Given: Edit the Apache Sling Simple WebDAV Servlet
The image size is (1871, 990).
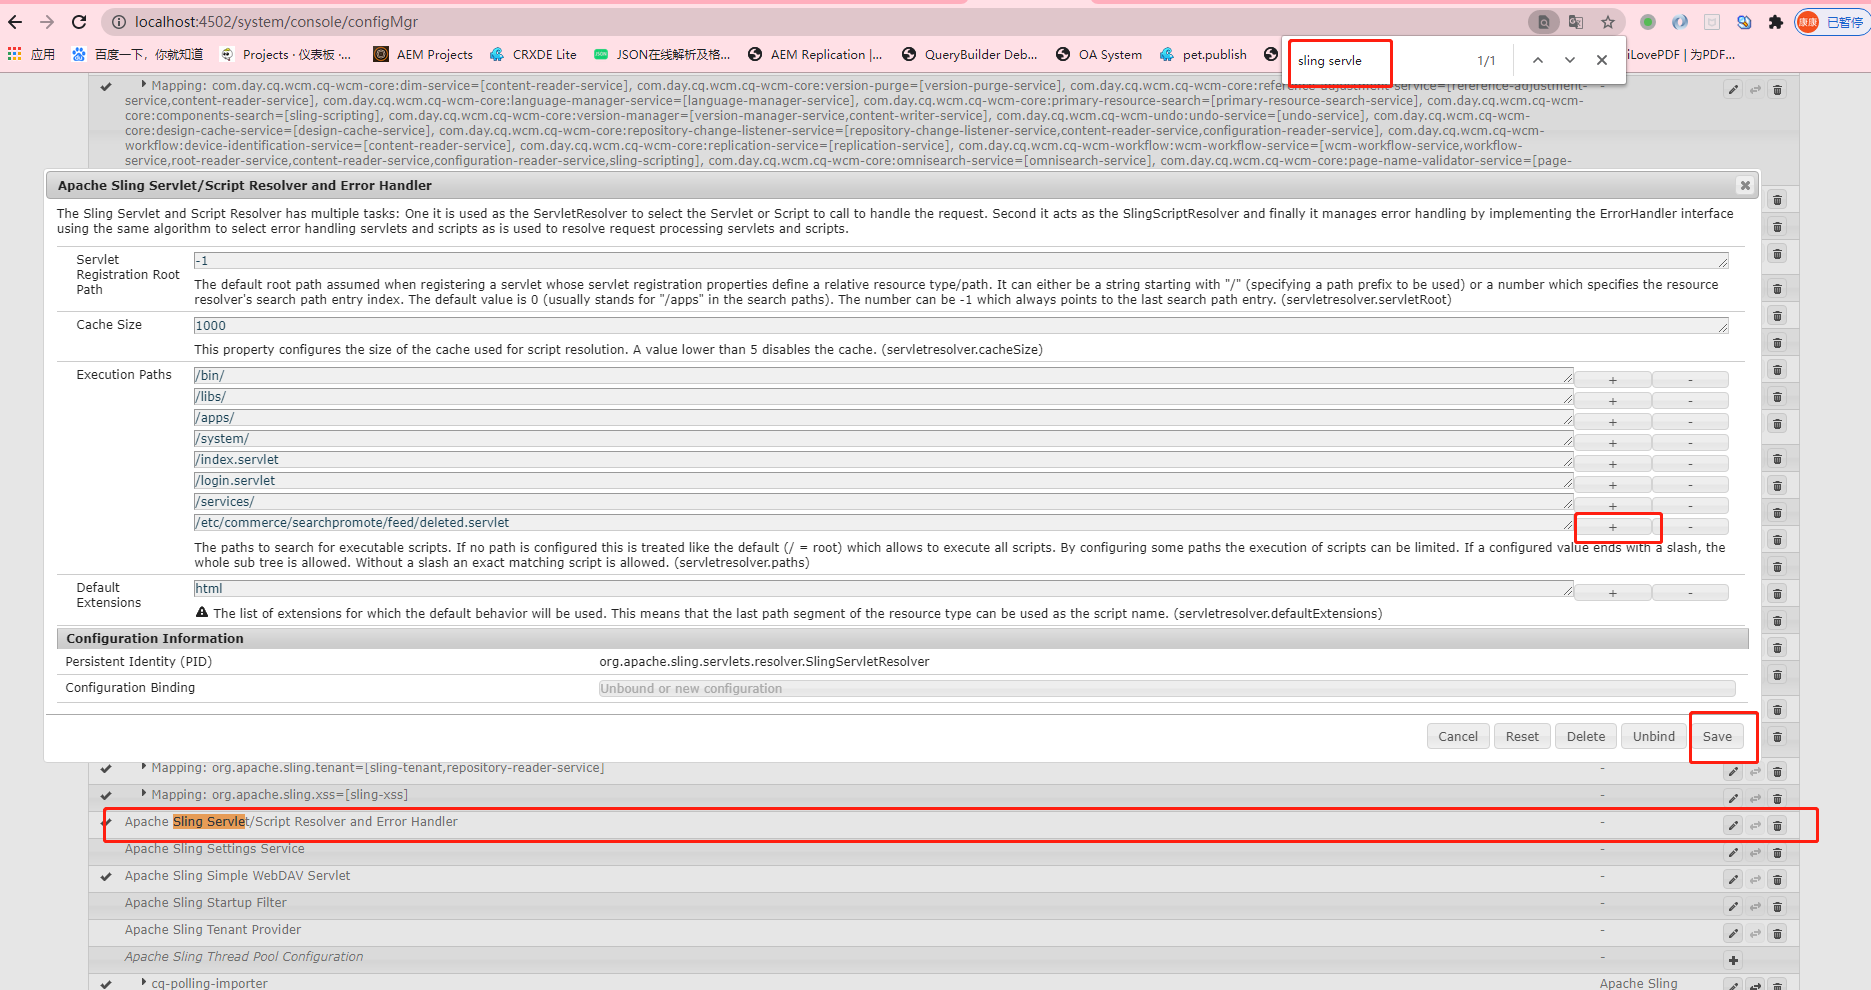Looking at the screenshot, I should pos(1733,879).
